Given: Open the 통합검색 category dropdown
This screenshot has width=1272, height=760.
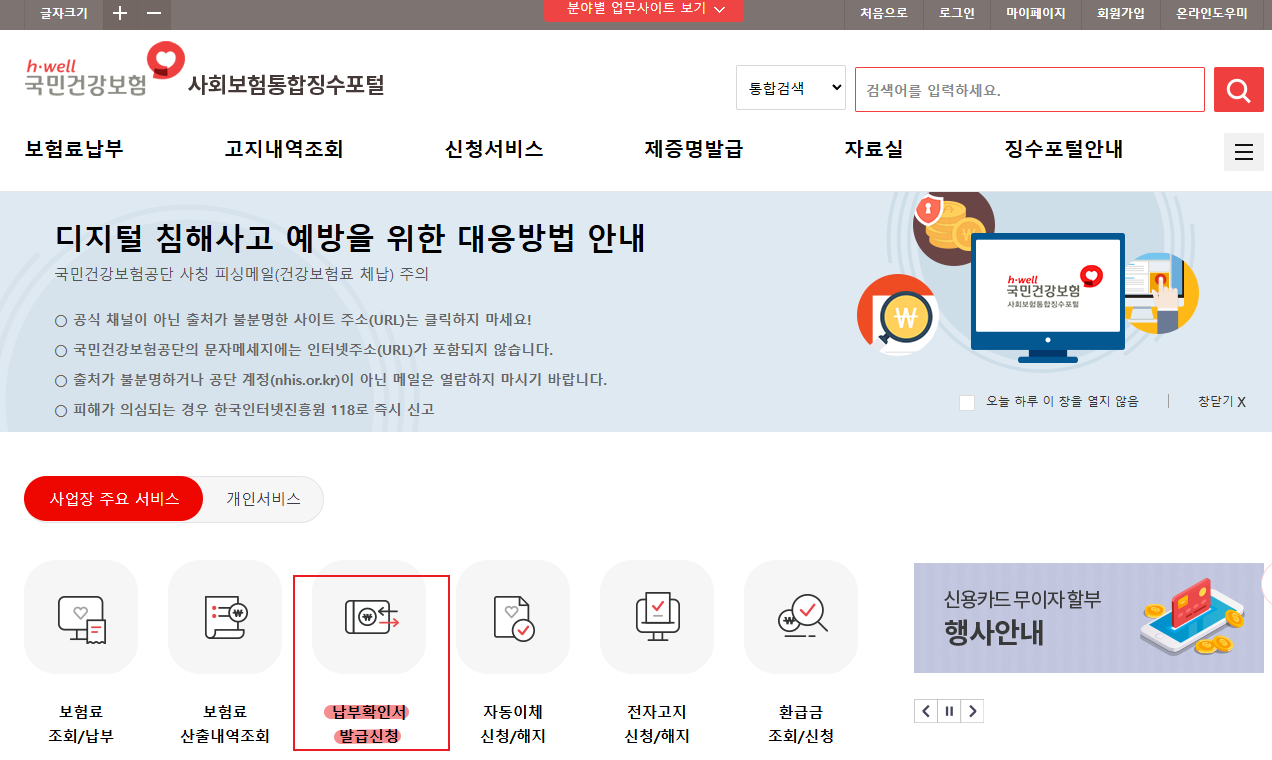Looking at the screenshot, I should (791, 88).
